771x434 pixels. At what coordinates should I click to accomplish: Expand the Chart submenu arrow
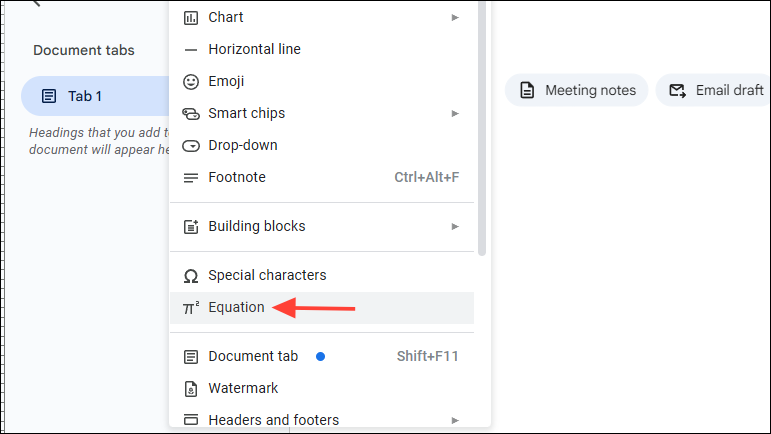coord(455,18)
